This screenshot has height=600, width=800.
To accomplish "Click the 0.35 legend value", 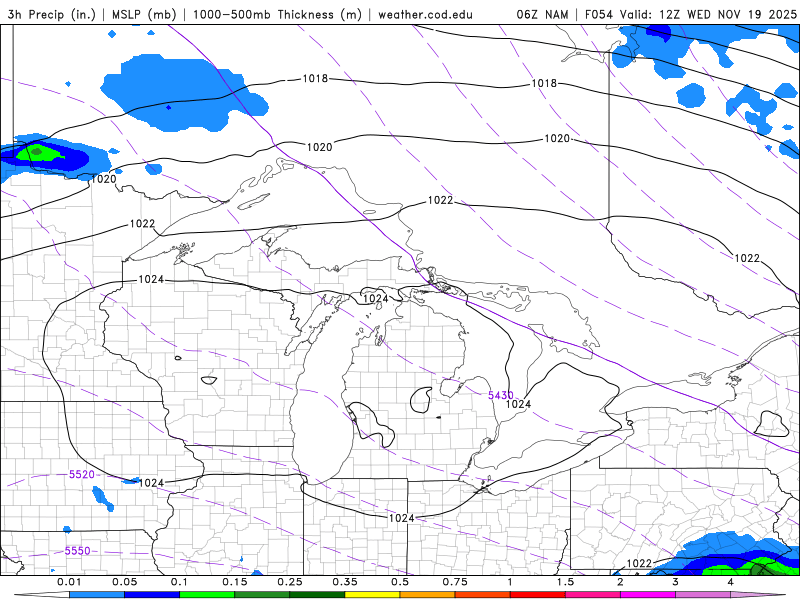I will [345, 582].
